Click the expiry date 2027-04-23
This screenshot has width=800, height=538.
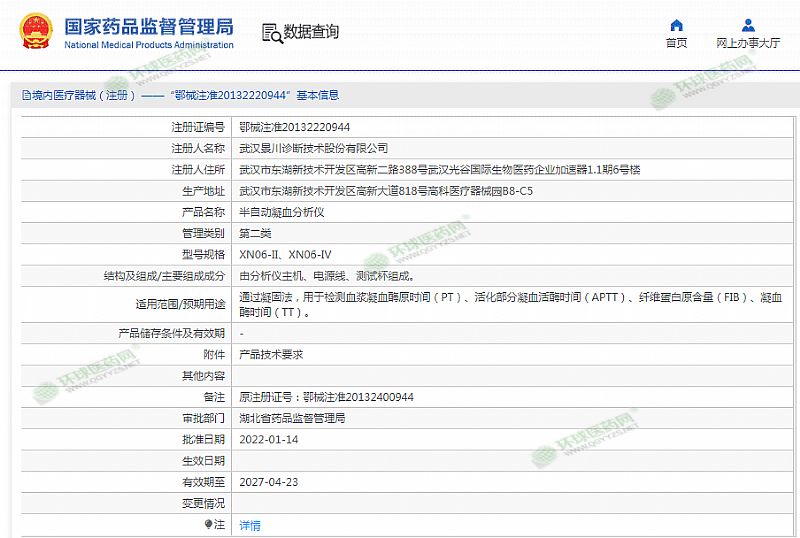[270, 481]
